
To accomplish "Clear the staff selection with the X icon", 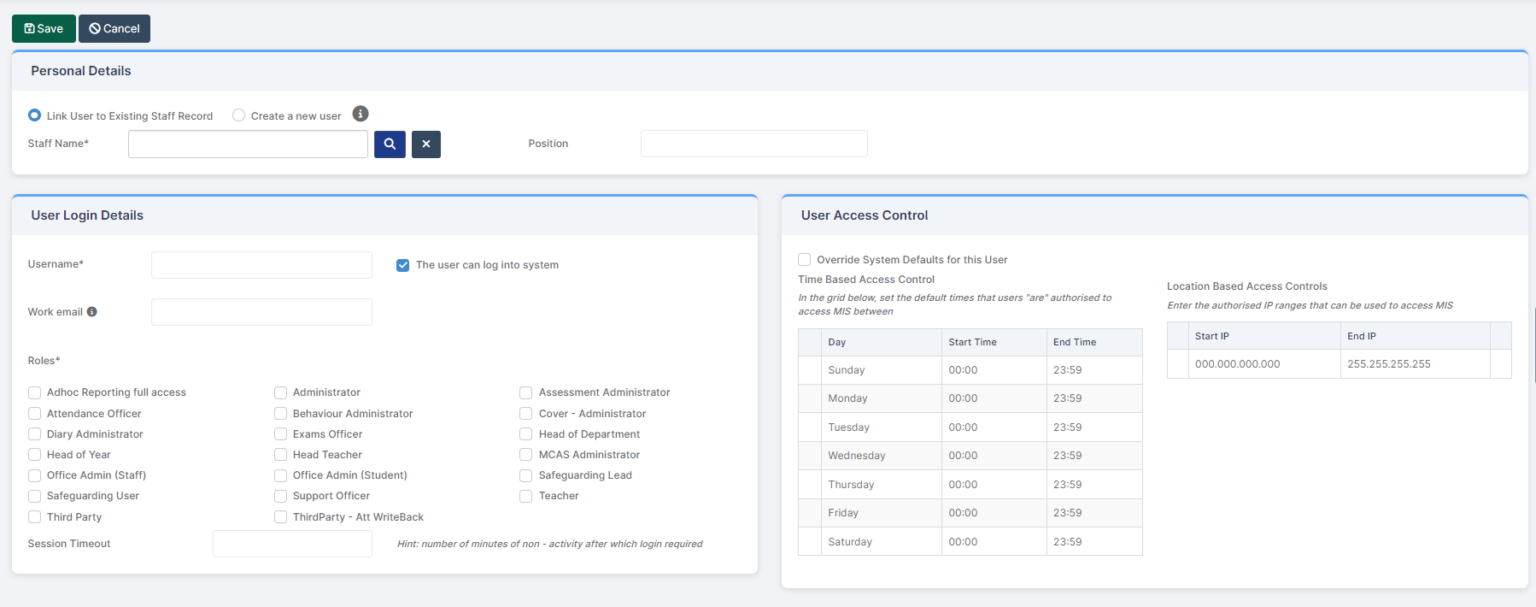I will pyautogui.click(x=425, y=143).
